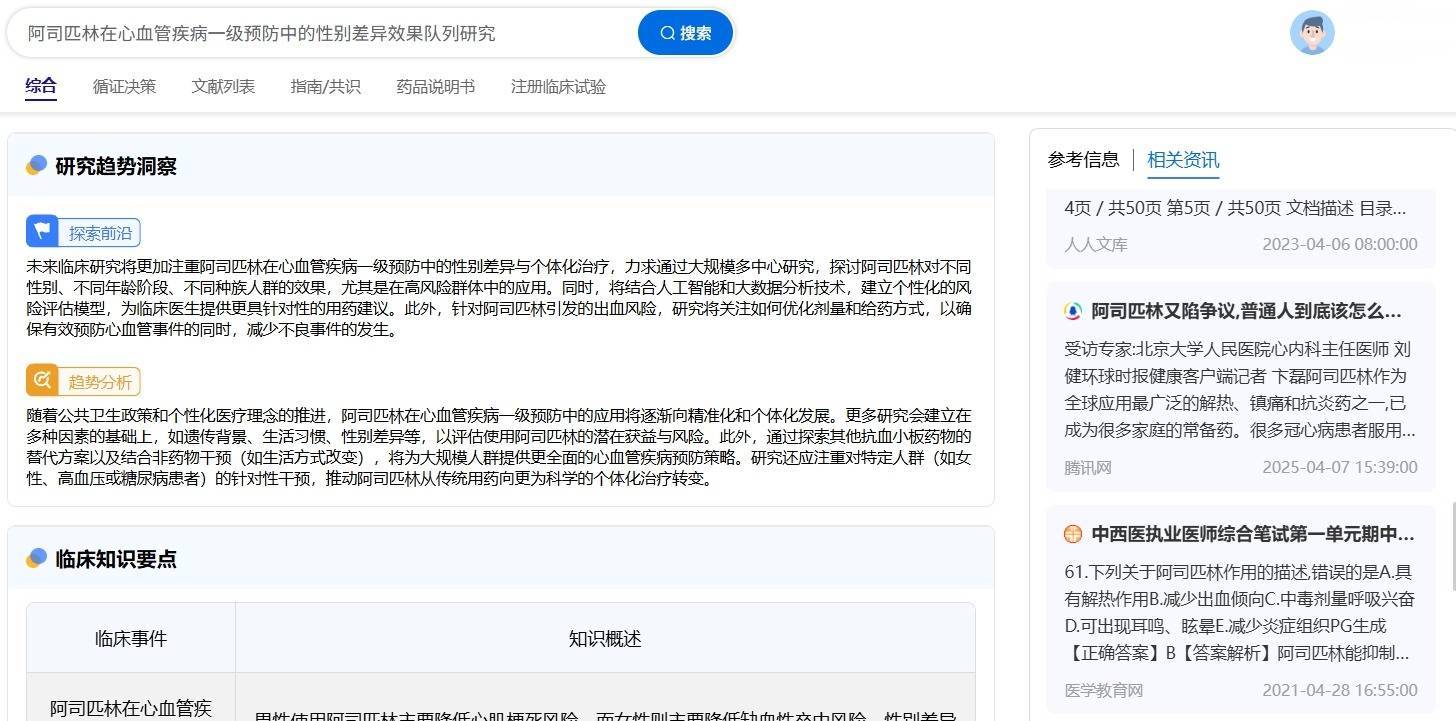Click the orange pen icon on 趋势分析 badge

tap(41, 380)
